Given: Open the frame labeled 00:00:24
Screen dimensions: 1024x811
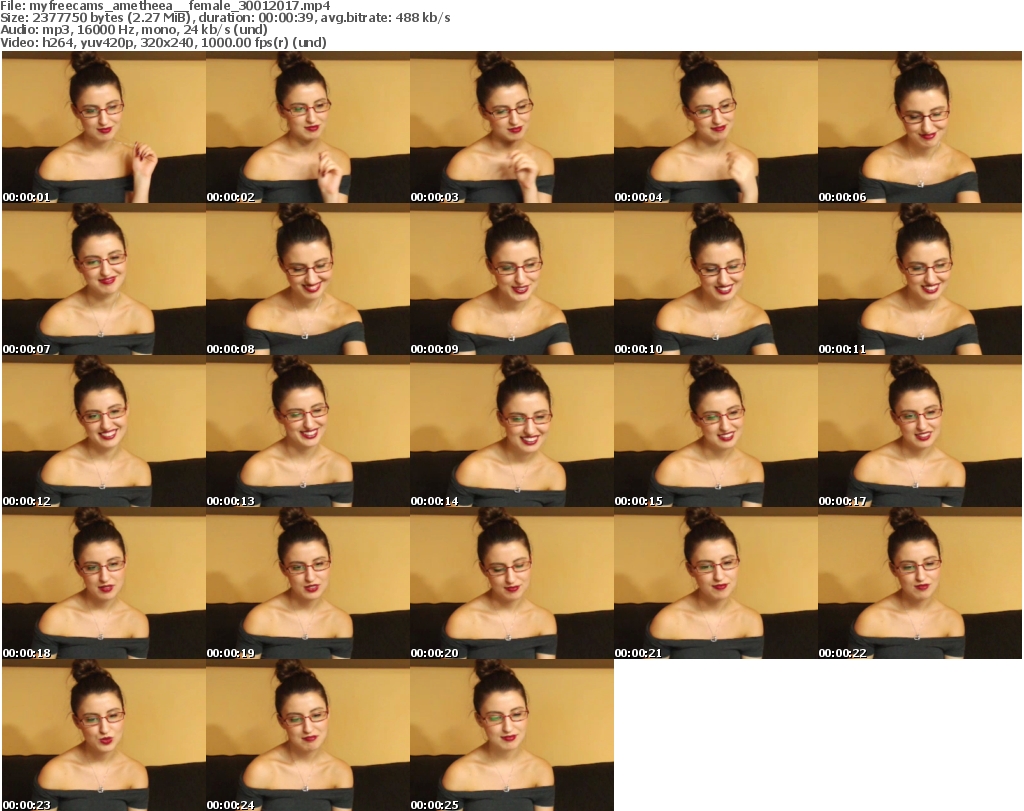Looking at the screenshot, I should coord(308,735).
